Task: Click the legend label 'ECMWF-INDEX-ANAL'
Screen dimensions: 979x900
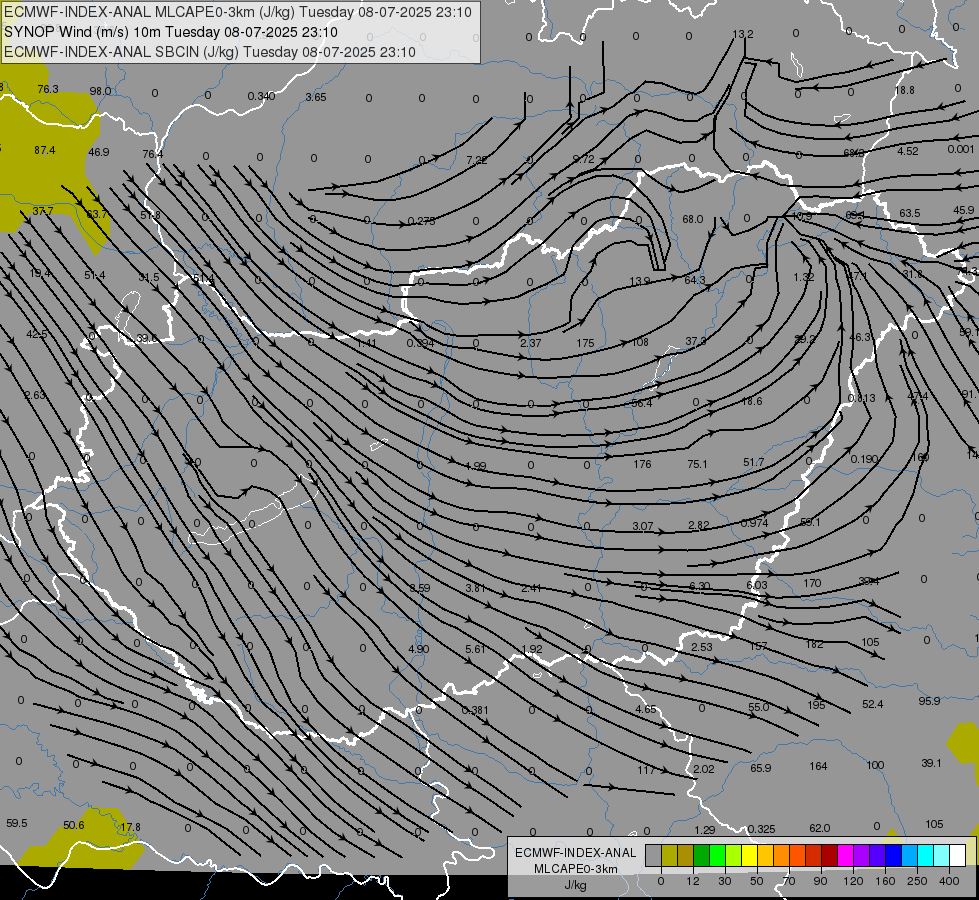Action: click(576, 853)
